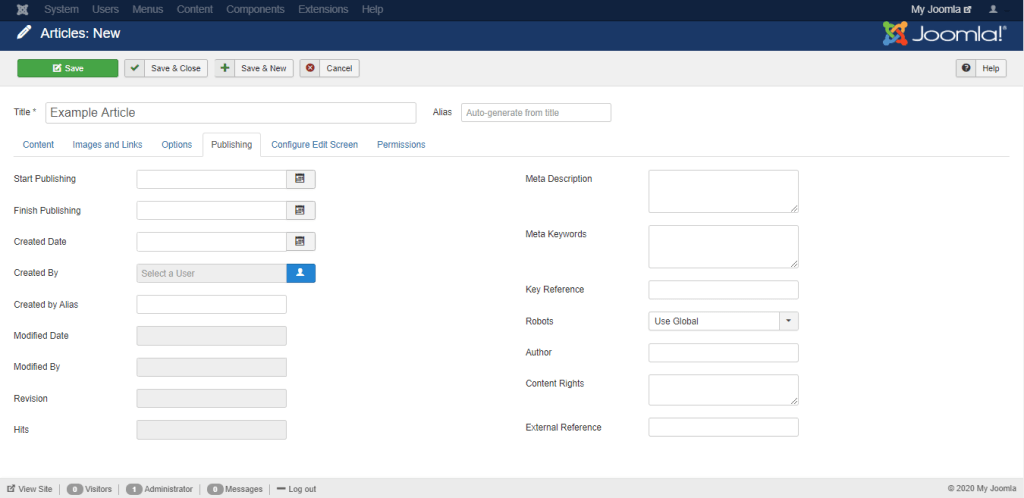
Task: Open the user account menu icon
Action: (993, 10)
